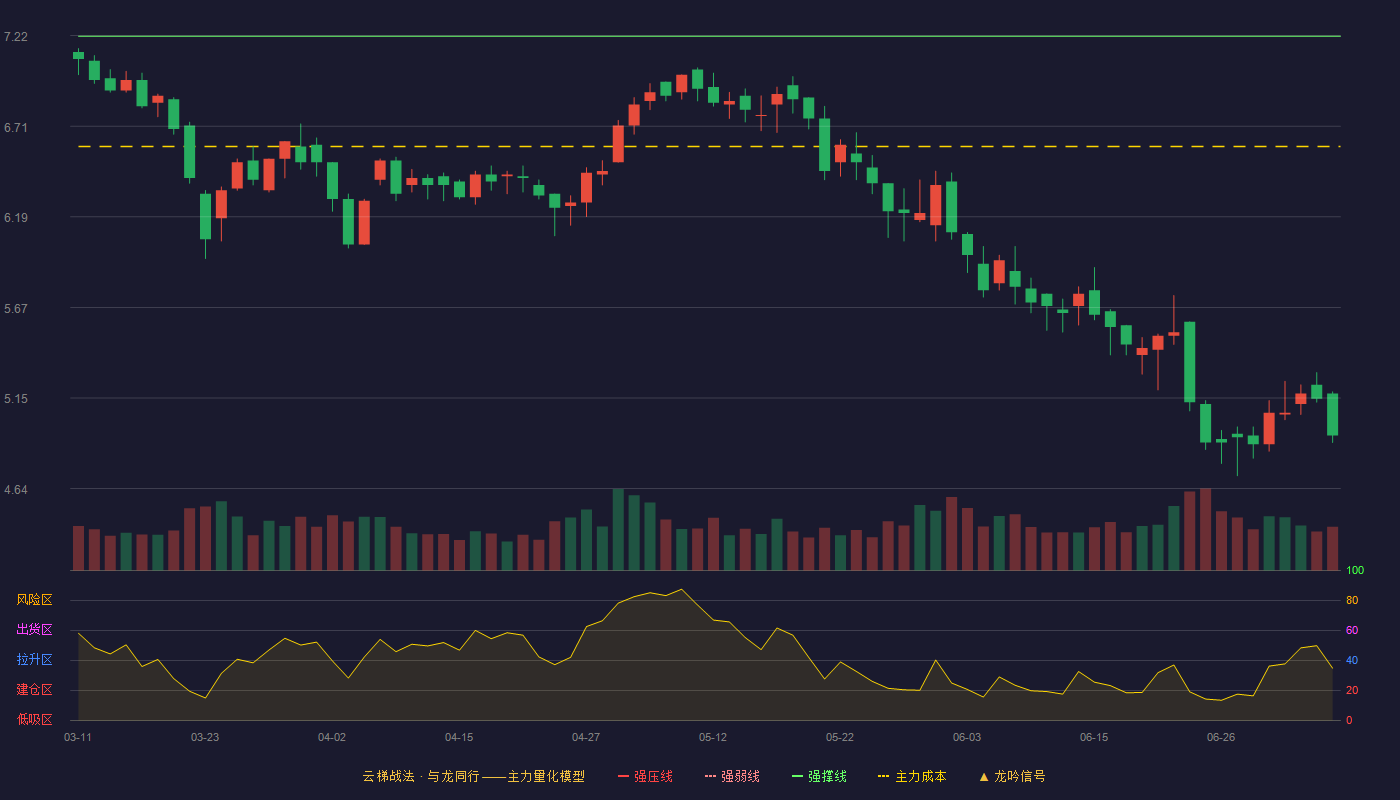Image resolution: width=1400 pixels, height=800 pixels.
Task: Toggle the 强压线 legend entry
Action: point(645,776)
